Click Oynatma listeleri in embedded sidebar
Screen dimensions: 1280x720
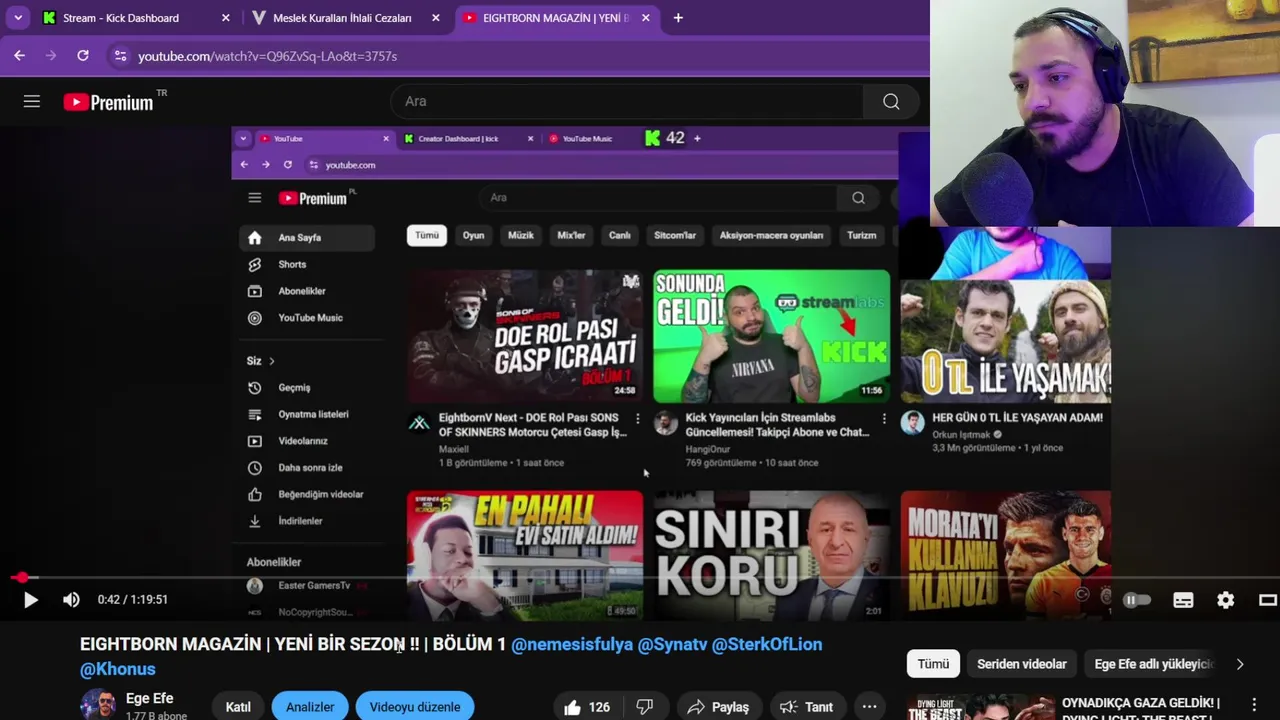click(x=308, y=414)
